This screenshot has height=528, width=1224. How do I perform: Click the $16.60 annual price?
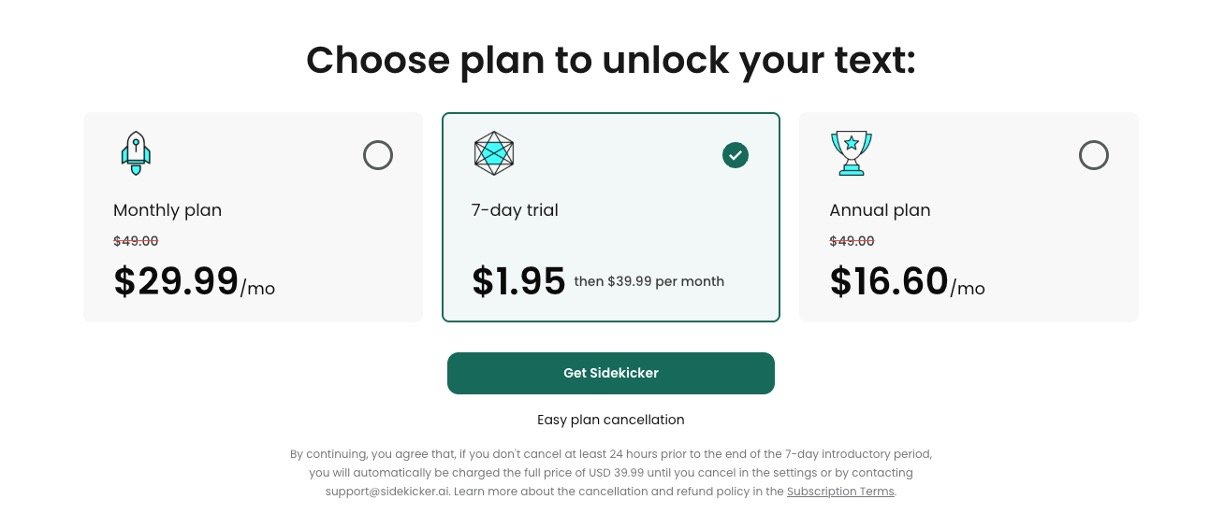coord(889,282)
